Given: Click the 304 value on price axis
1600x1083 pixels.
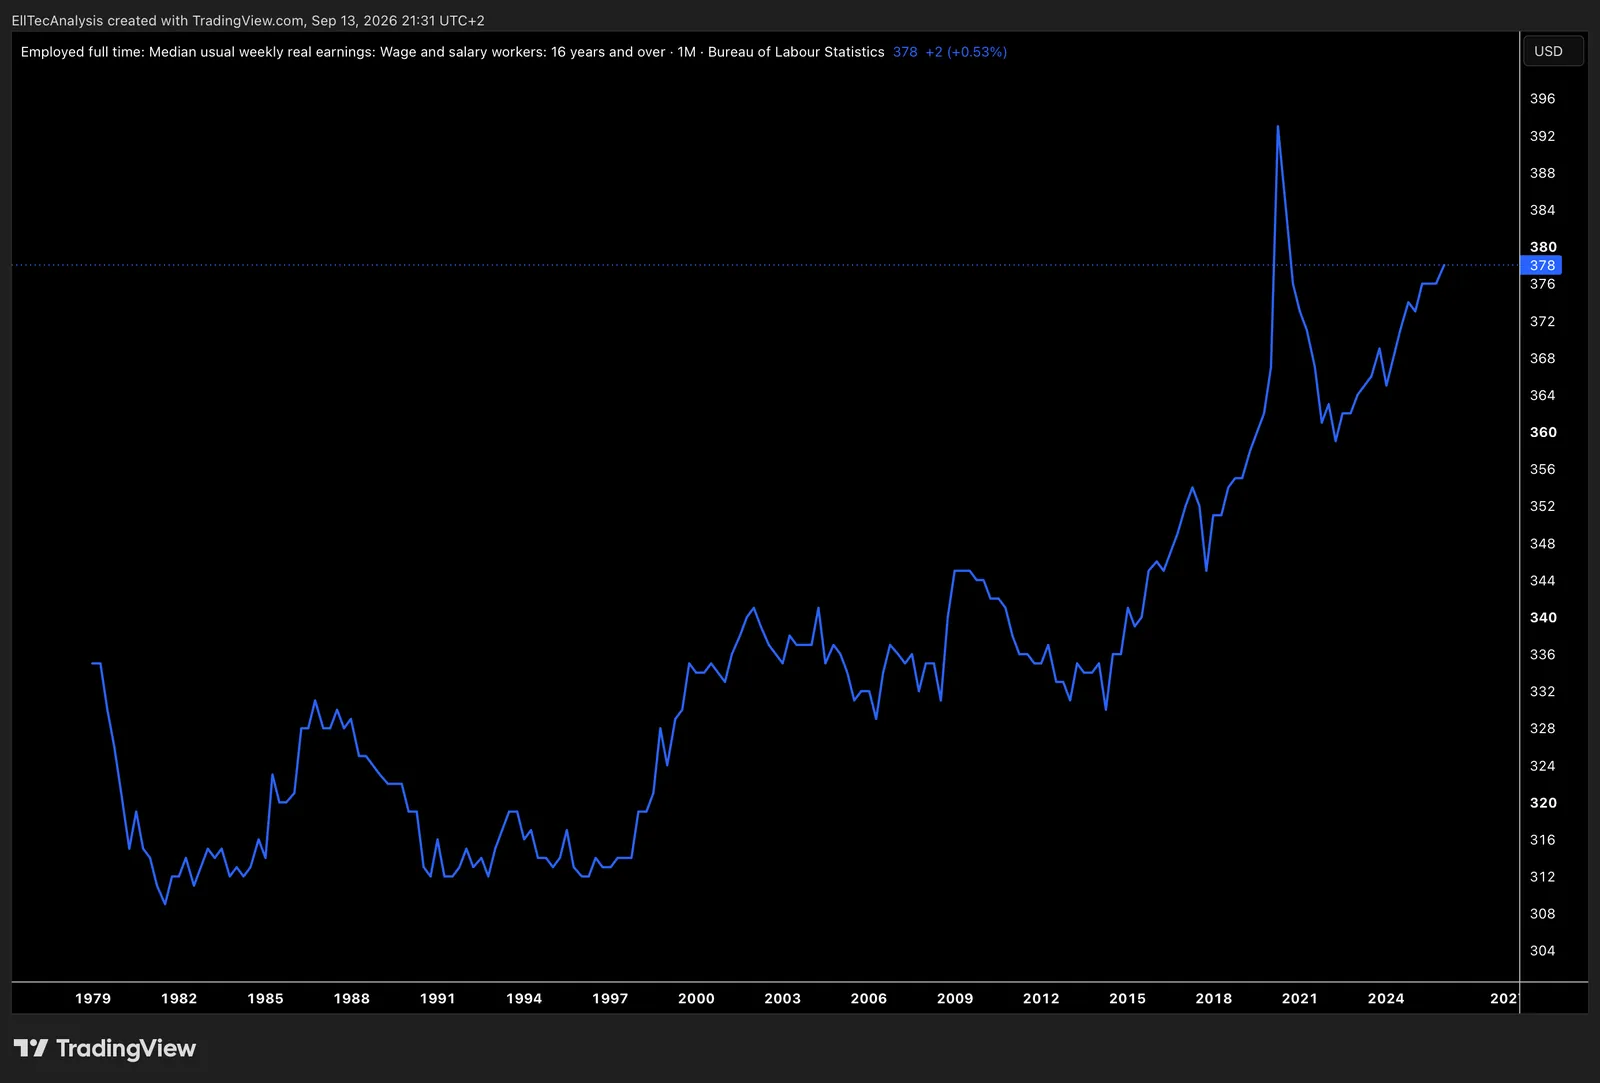Looking at the screenshot, I should pyautogui.click(x=1542, y=951).
